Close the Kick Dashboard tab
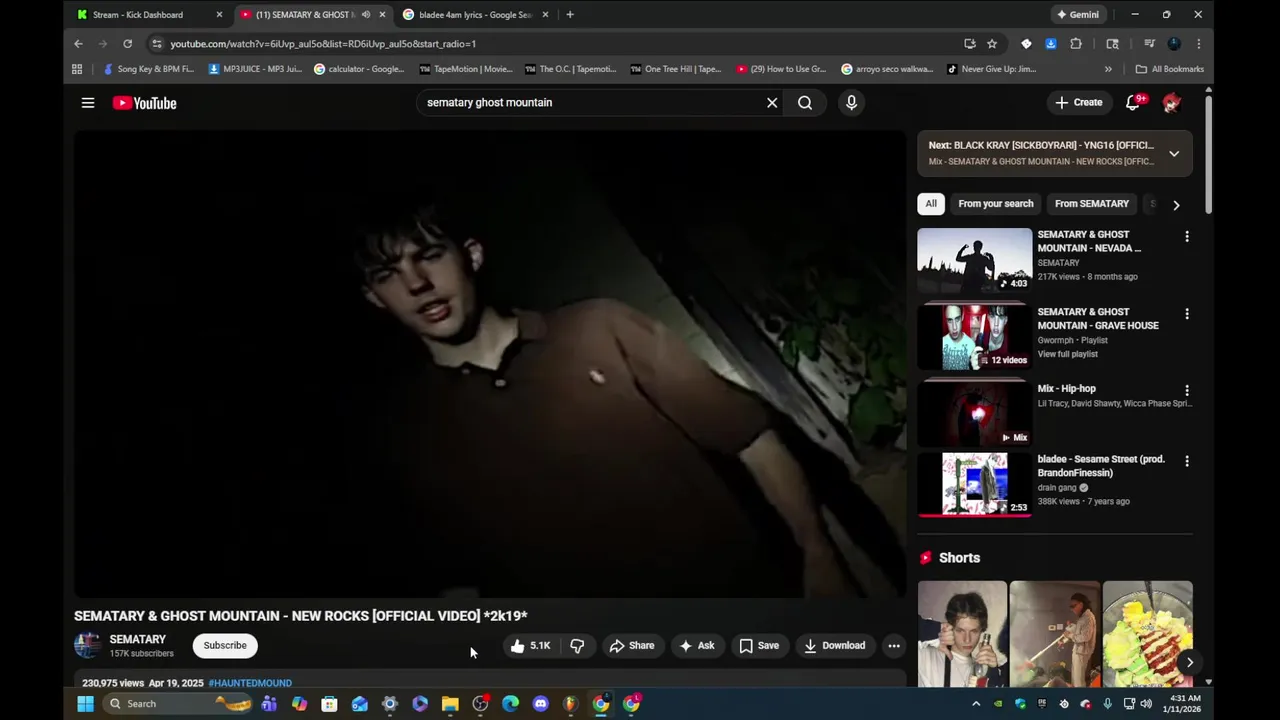Image resolution: width=1280 pixels, height=720 pixels. tap(219, 15)
